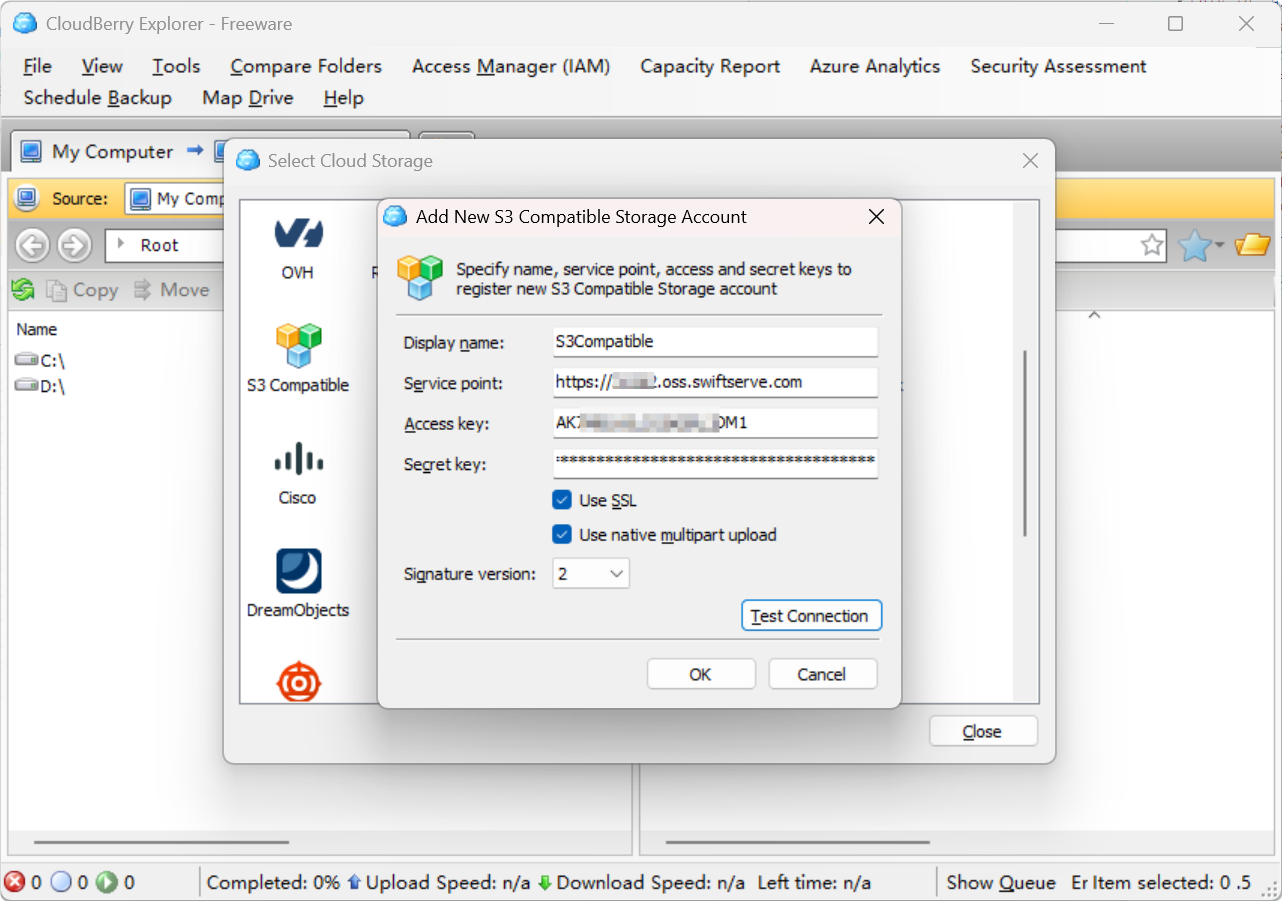Open Access Manager (IAM) menu

[510, 66]
